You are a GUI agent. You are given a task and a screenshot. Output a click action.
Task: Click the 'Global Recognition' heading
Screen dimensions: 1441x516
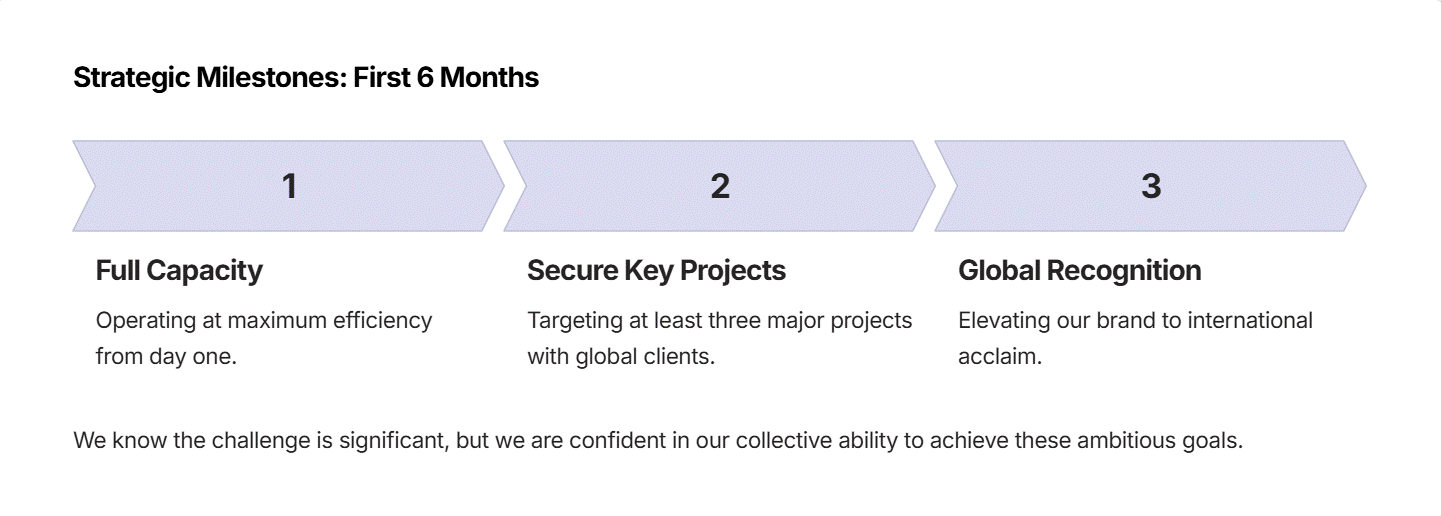coord(1079,270)
